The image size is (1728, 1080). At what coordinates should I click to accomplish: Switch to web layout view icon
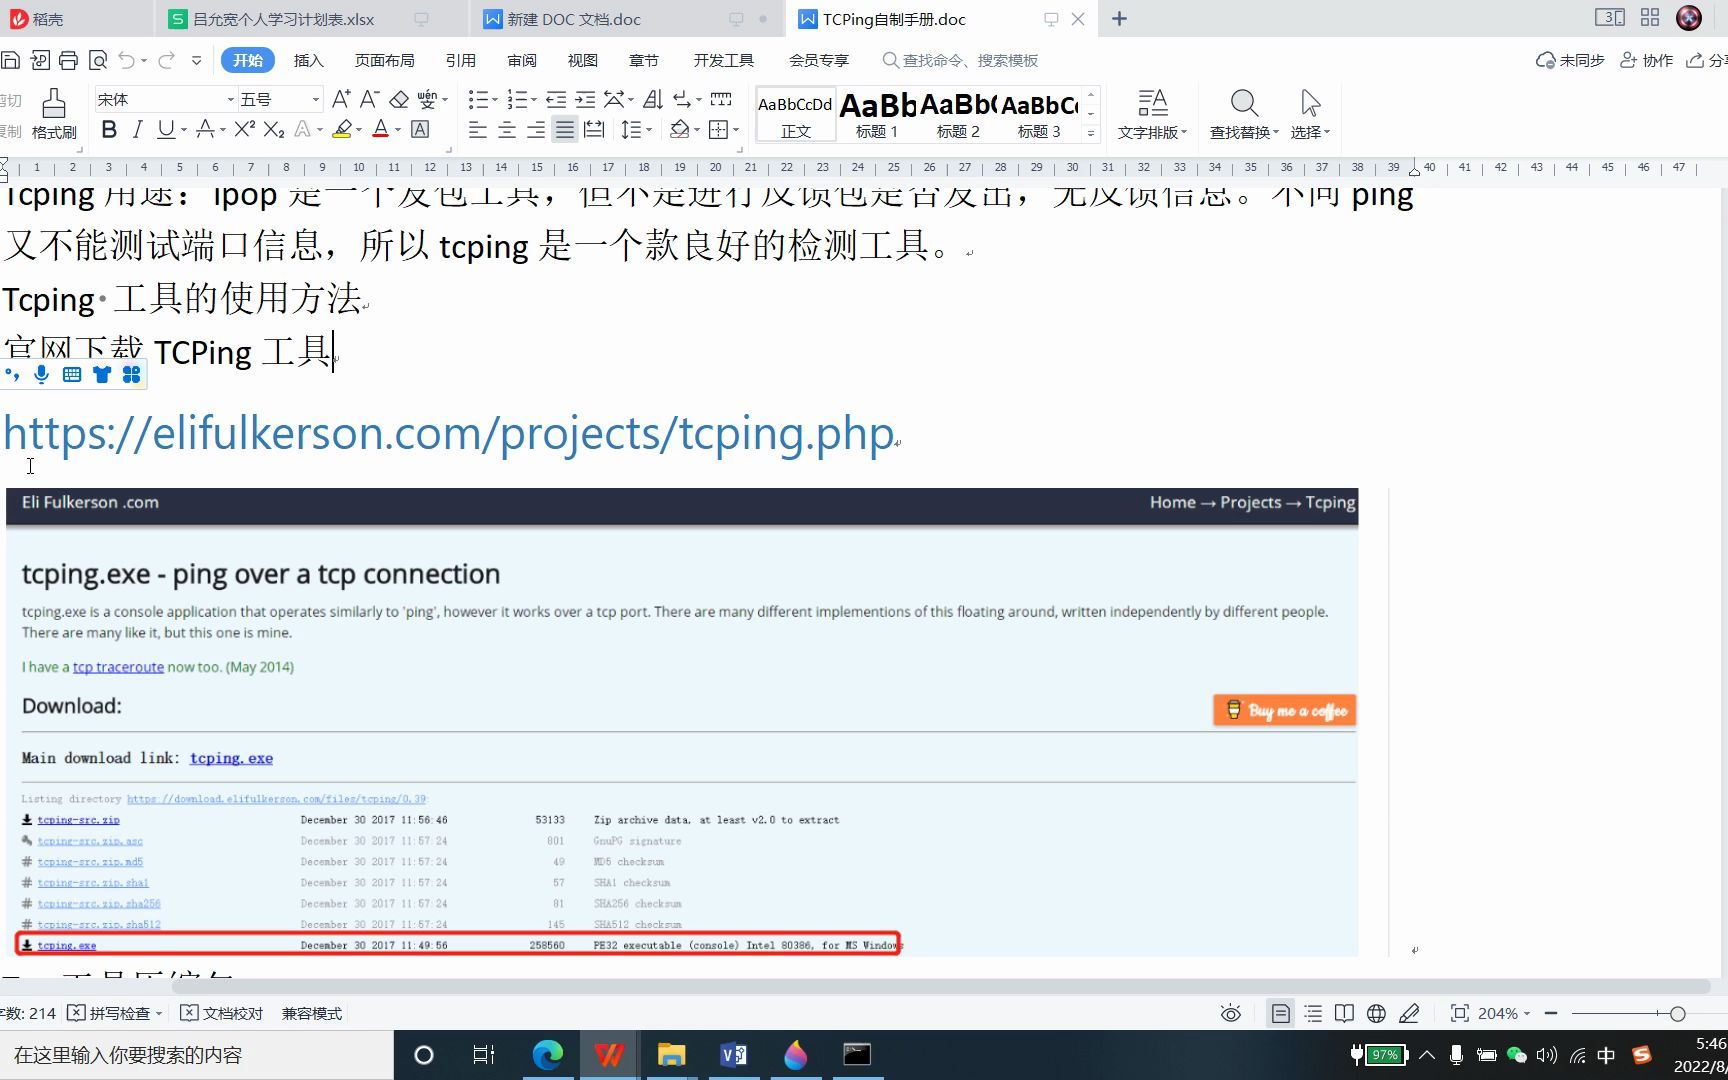pyautogui.click(x=1377, y=1013)
